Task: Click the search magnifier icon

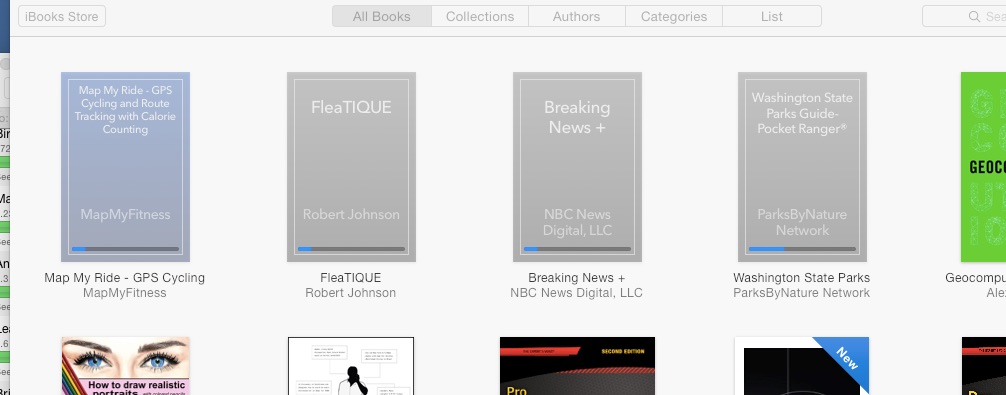Action: tap(974, 17)
